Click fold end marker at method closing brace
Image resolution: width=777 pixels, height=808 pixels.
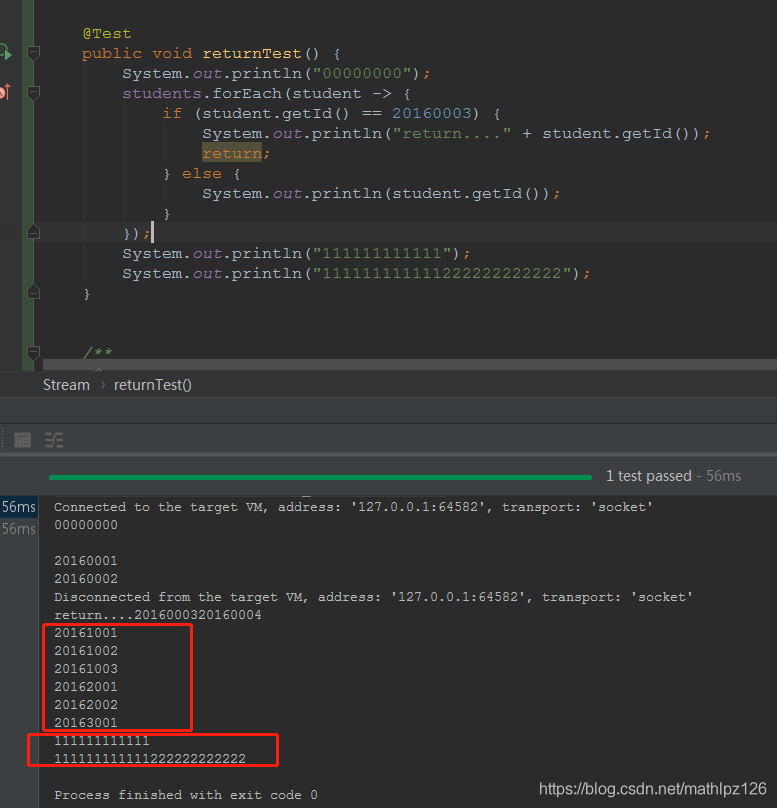[34, 293]
